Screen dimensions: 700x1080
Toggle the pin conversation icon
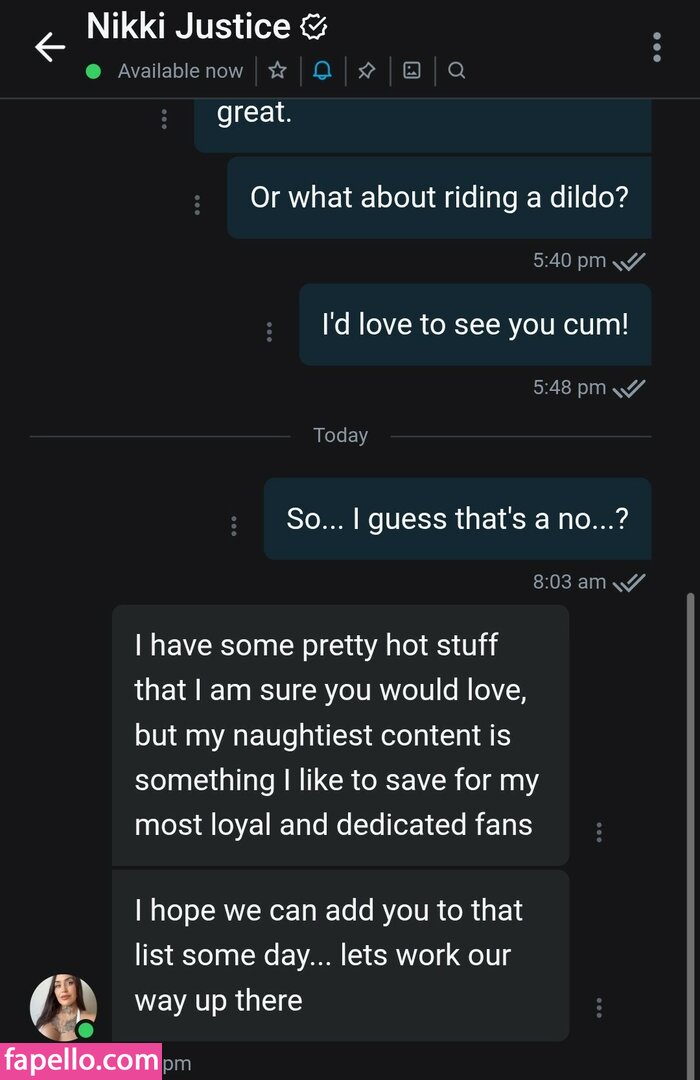(x=367, y=71)
